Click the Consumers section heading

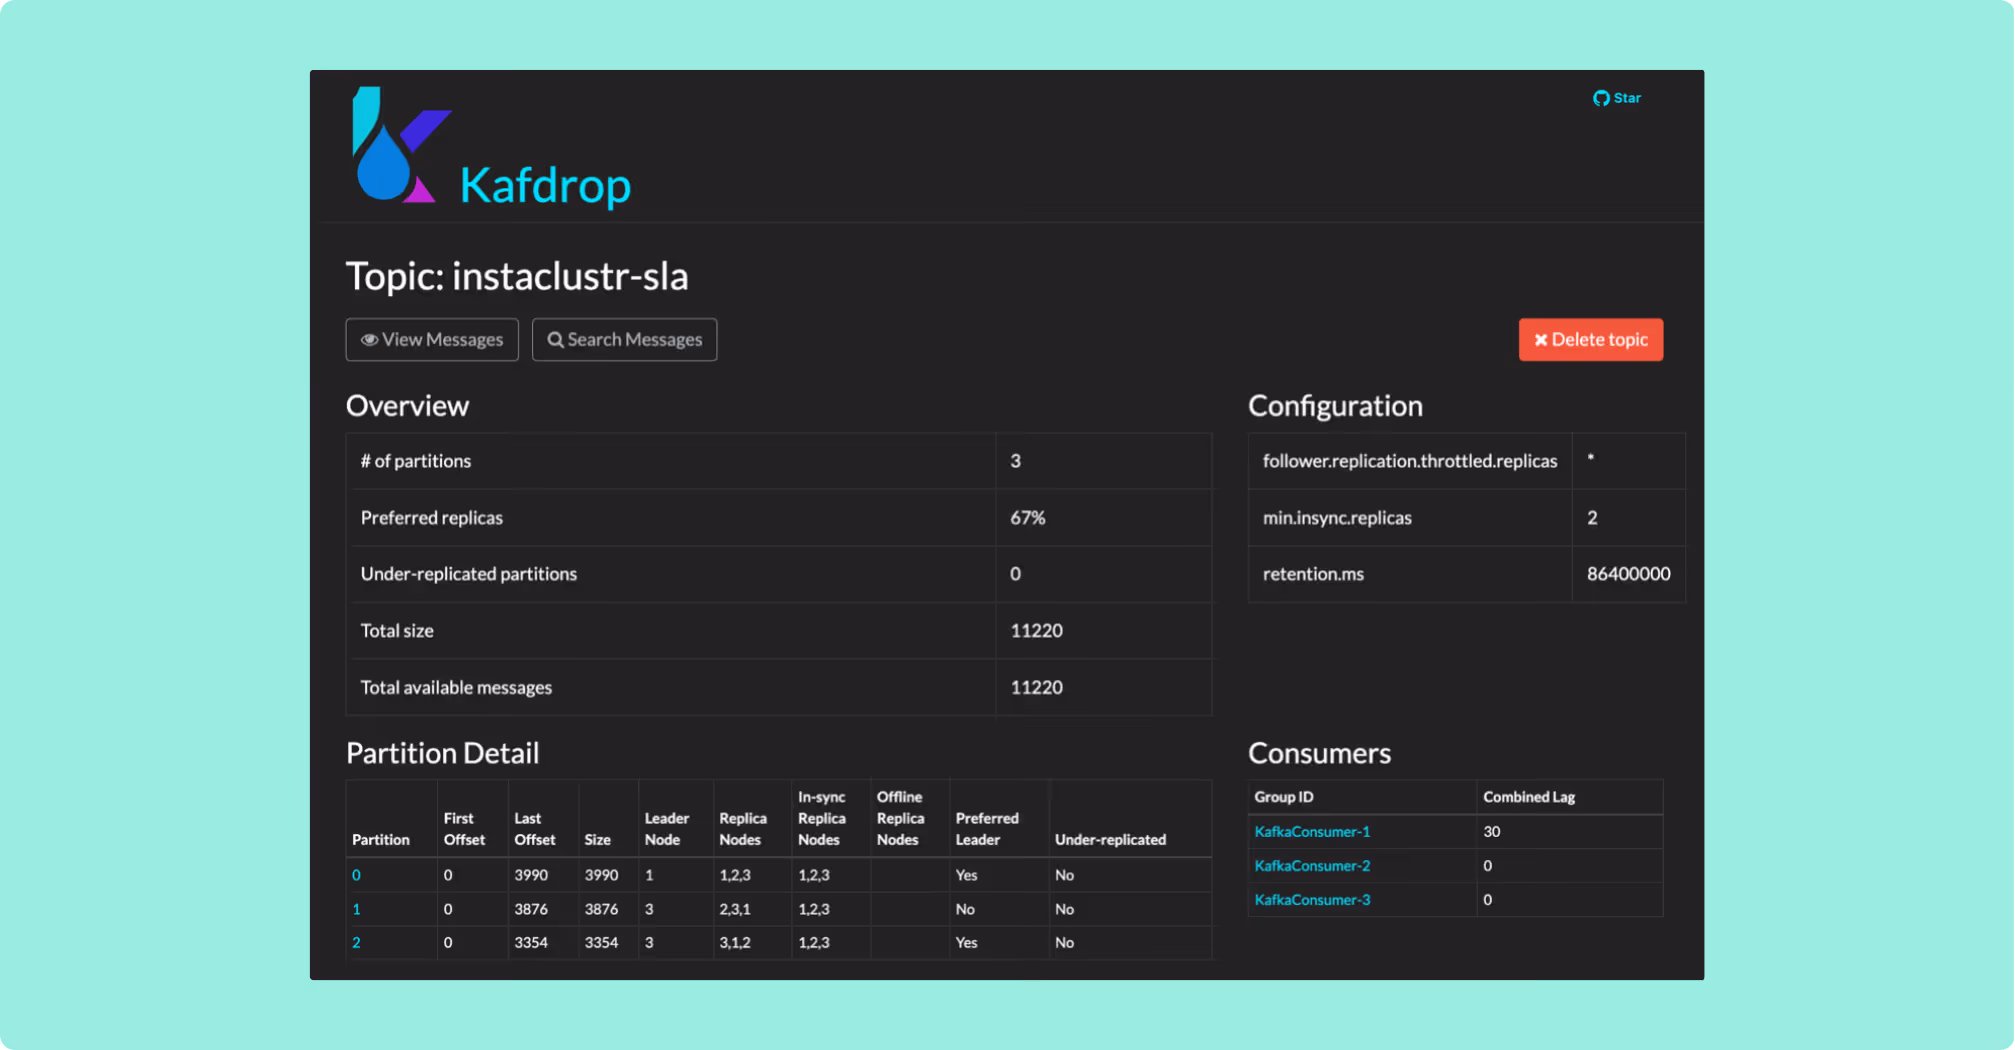point(1319,753)
